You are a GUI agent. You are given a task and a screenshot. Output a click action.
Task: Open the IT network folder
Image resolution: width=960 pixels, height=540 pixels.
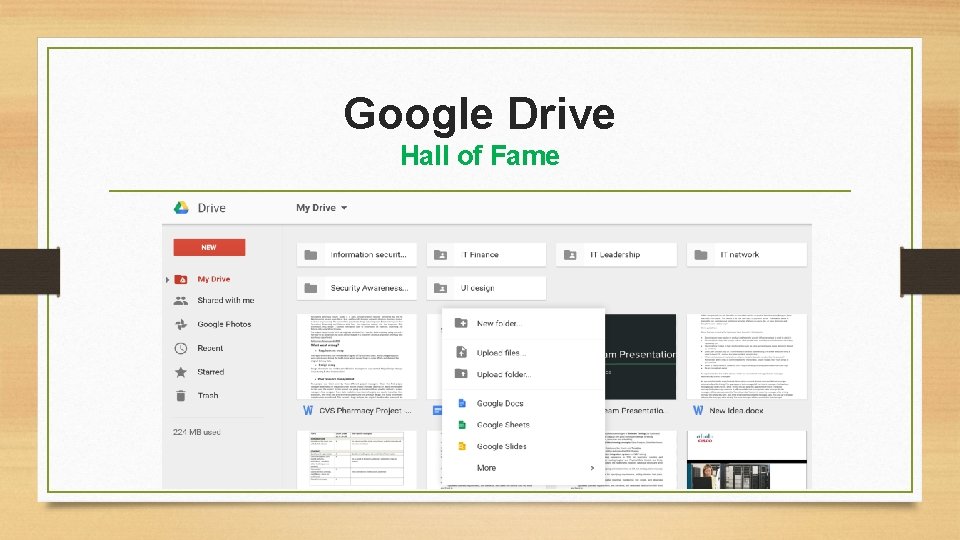747,255
